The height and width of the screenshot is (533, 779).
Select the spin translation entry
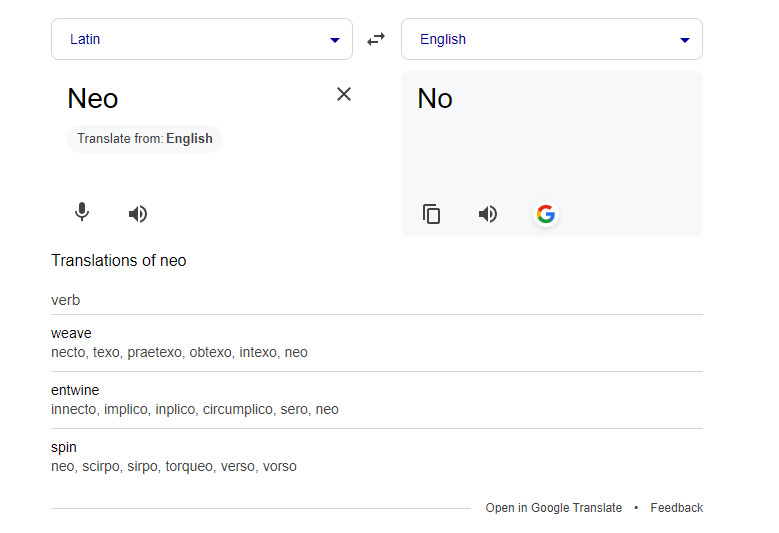(64, 447)
